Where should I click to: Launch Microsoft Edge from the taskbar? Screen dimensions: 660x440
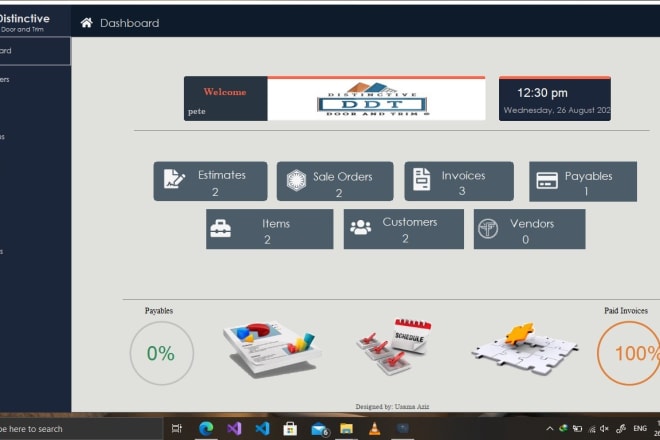point(206,429)
